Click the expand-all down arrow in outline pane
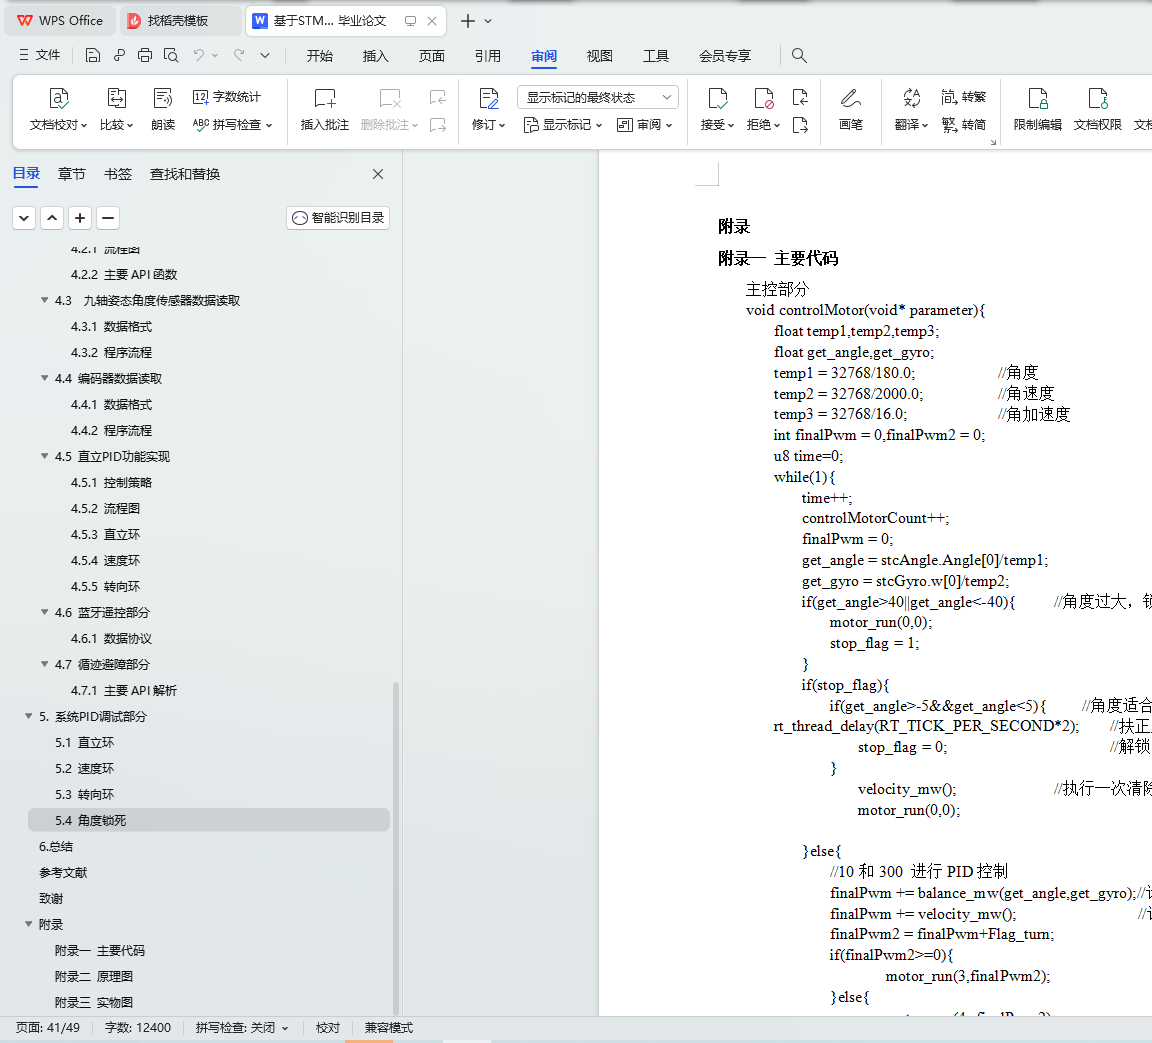The height and width of the screenshot is (1043, 1152). (x=24, y=218)
